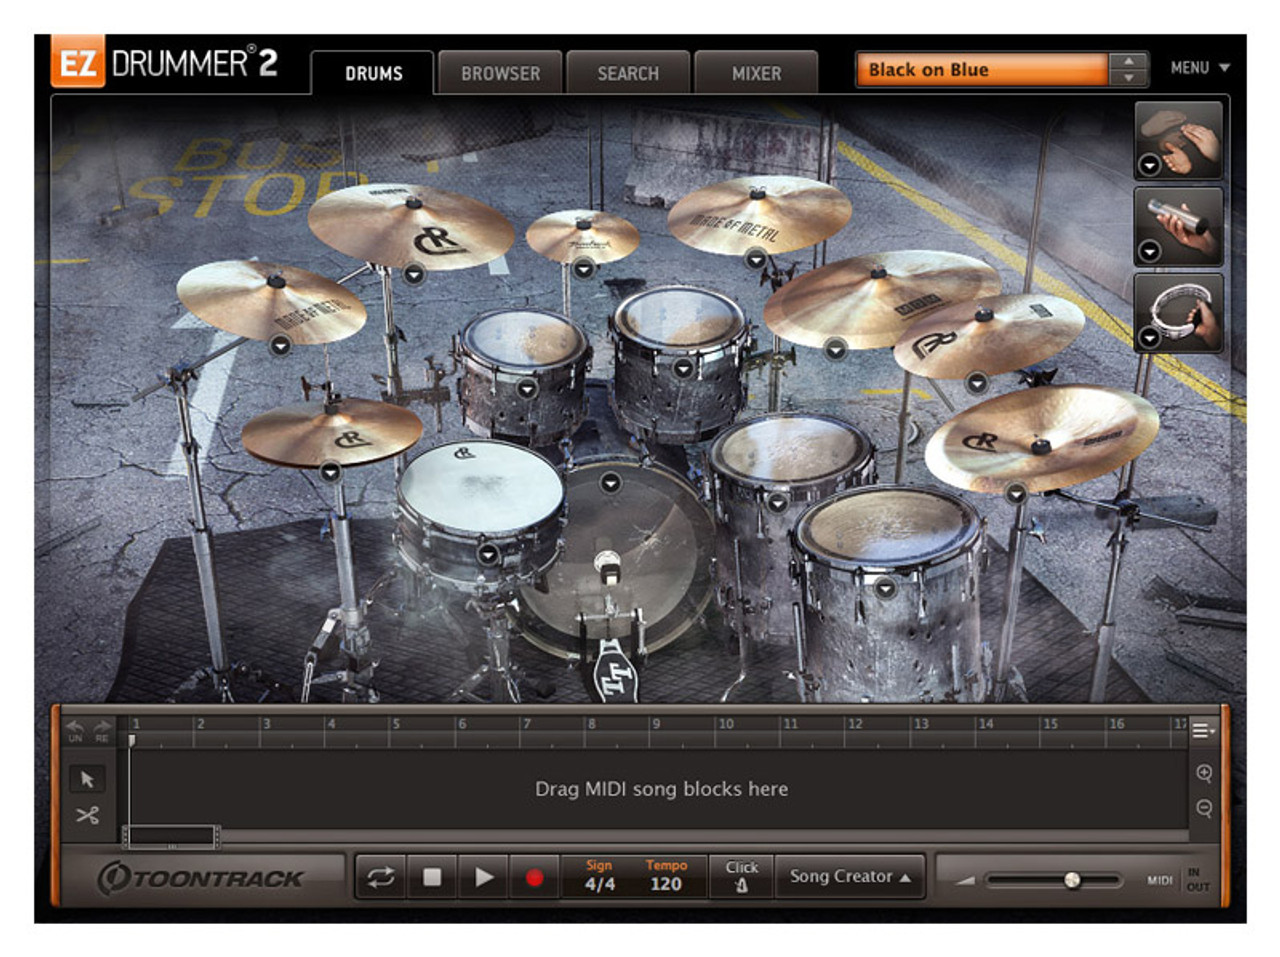Step to previous preset with up arrow

click(x=1128, y=61)
